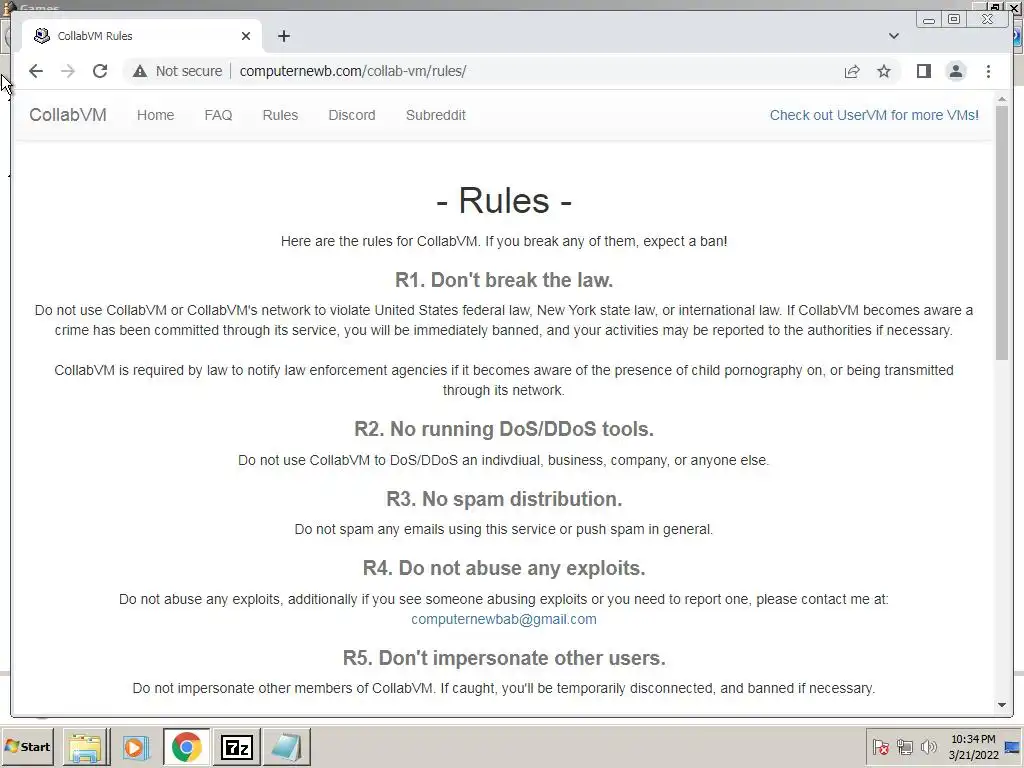1024x768 pixels.
Task: Click the computernewbab@gmail.com email link
Action: [504, 619]
